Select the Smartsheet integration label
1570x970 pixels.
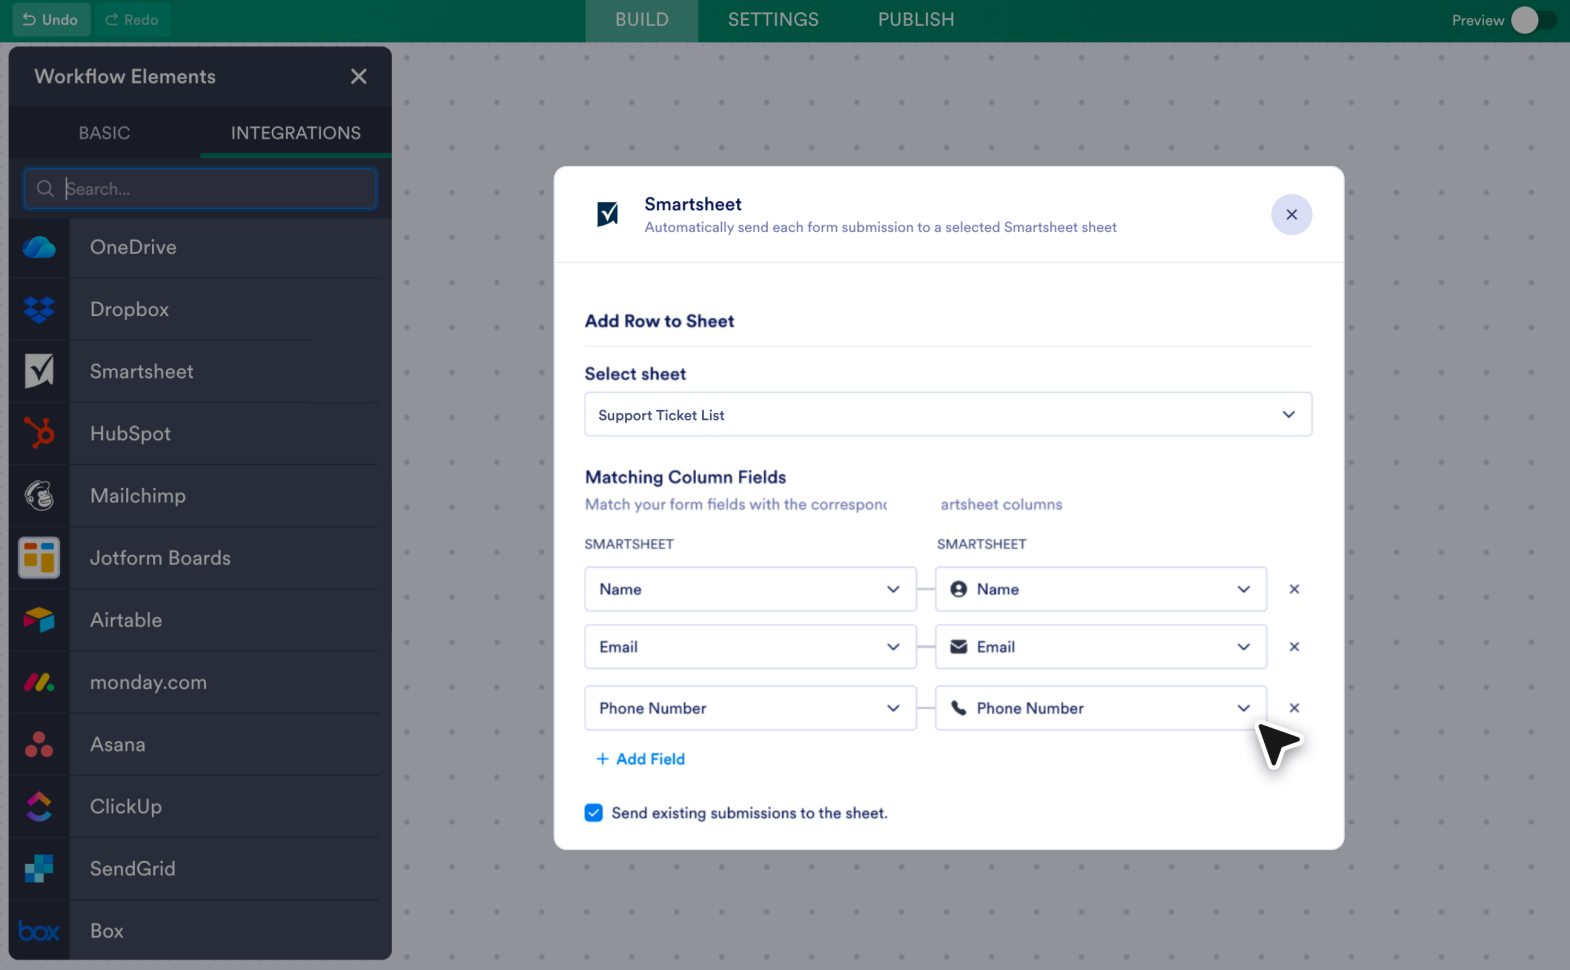coord(142,371)
